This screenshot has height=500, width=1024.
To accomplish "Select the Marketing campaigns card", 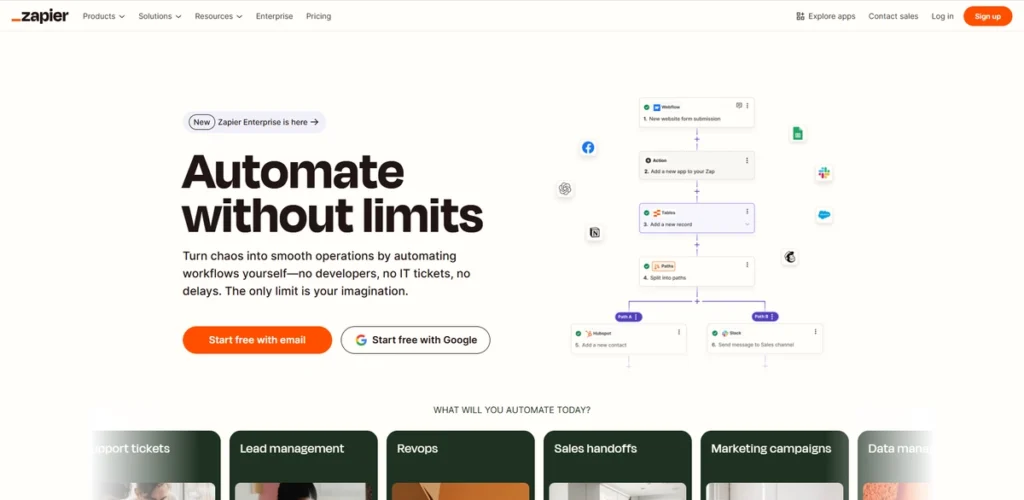I will [x=775, y=465].
